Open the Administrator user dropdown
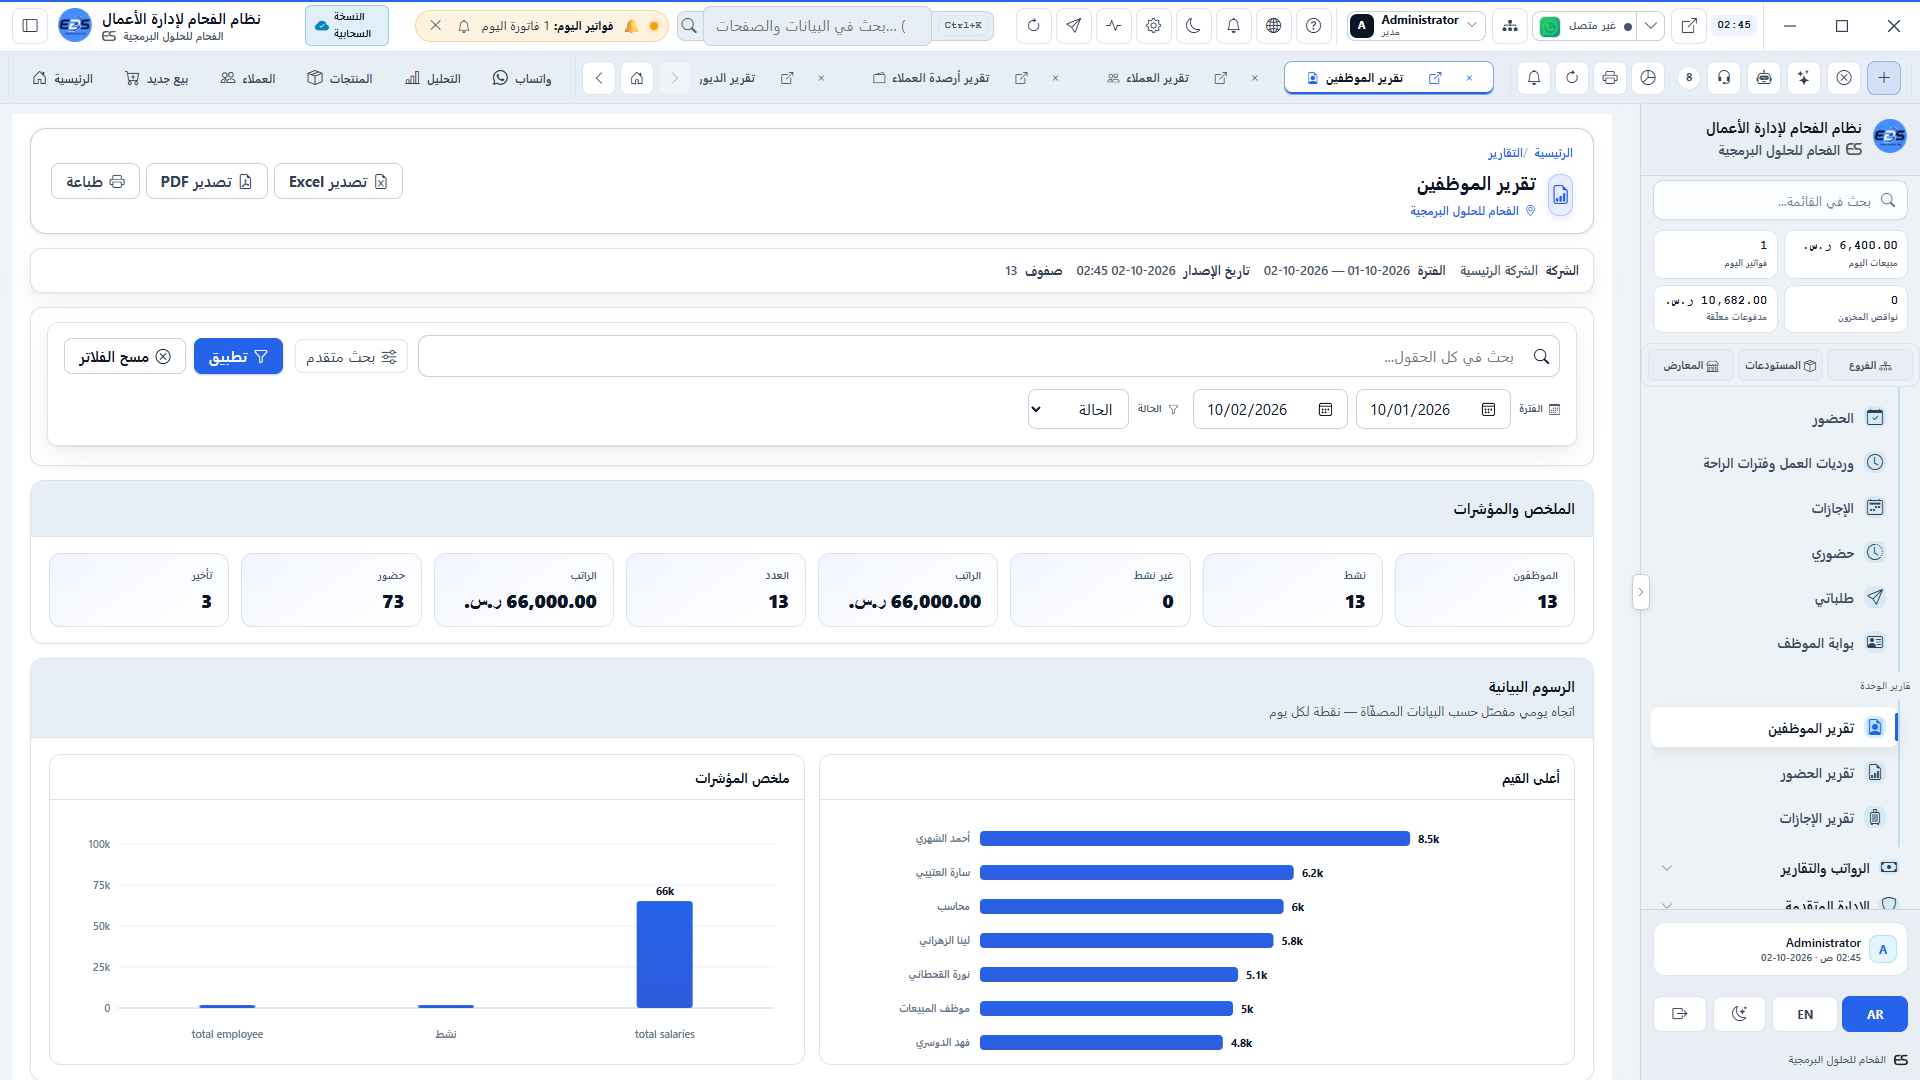 pyautogui.click(x=1414, y=26)
